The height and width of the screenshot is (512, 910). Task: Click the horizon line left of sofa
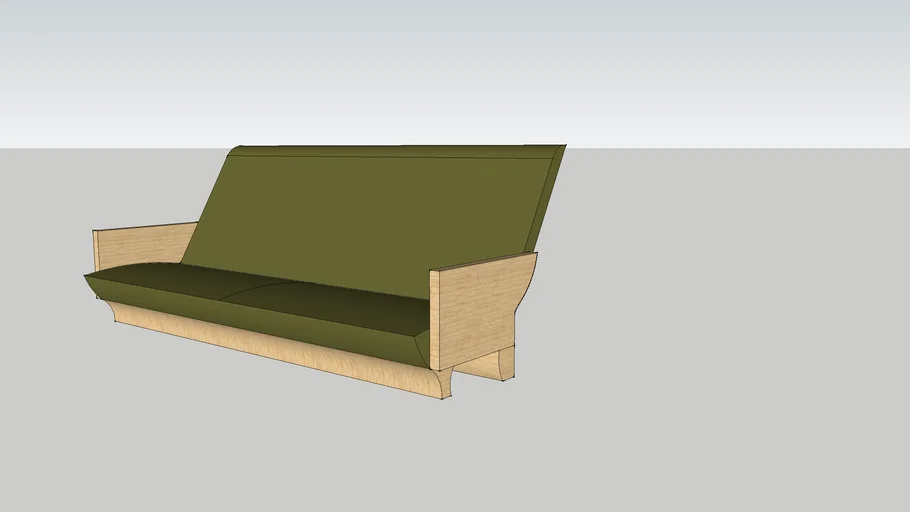[x=100, y=148]
